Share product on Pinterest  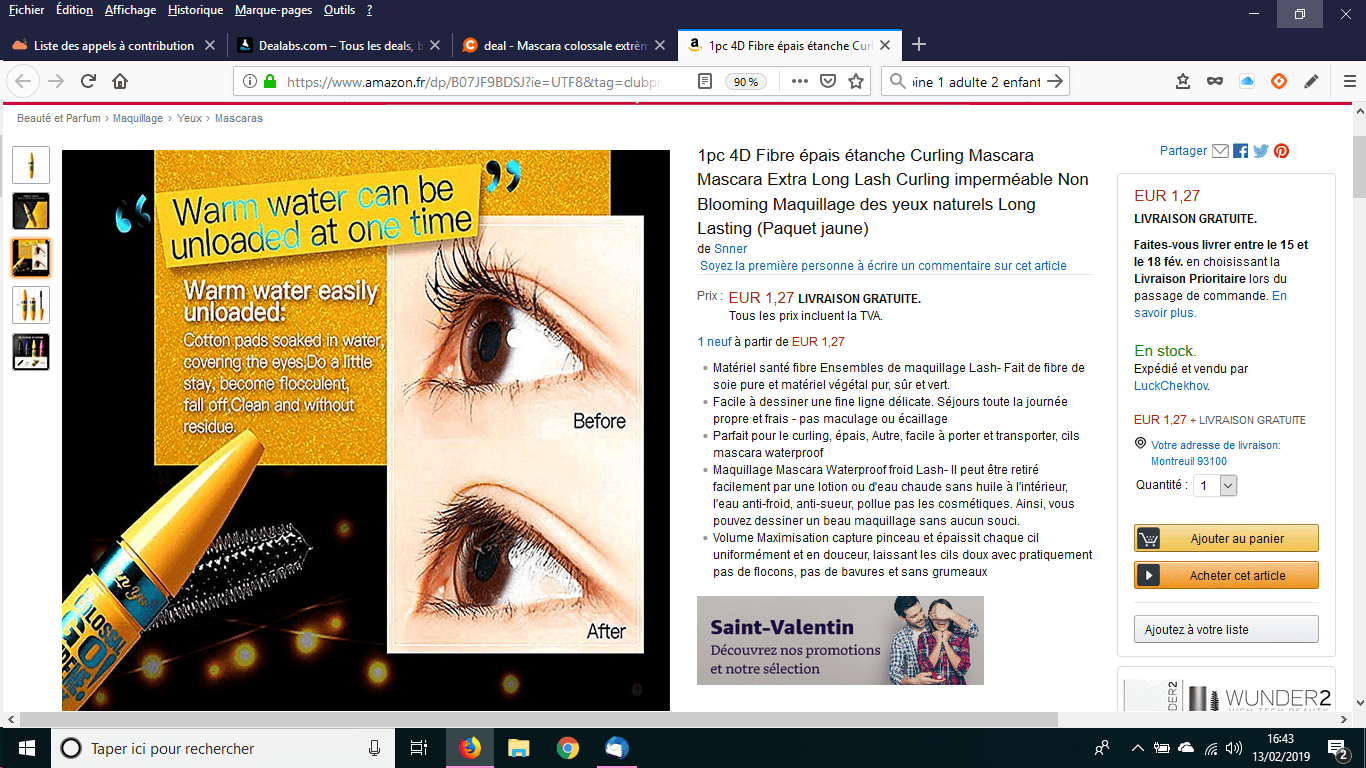click(1281, 151)
